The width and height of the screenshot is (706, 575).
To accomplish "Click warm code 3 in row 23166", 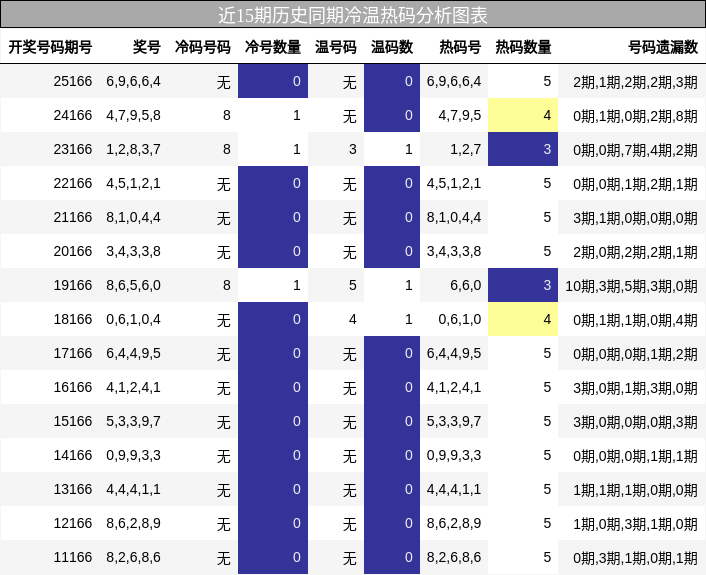I will tap(353, 149).
